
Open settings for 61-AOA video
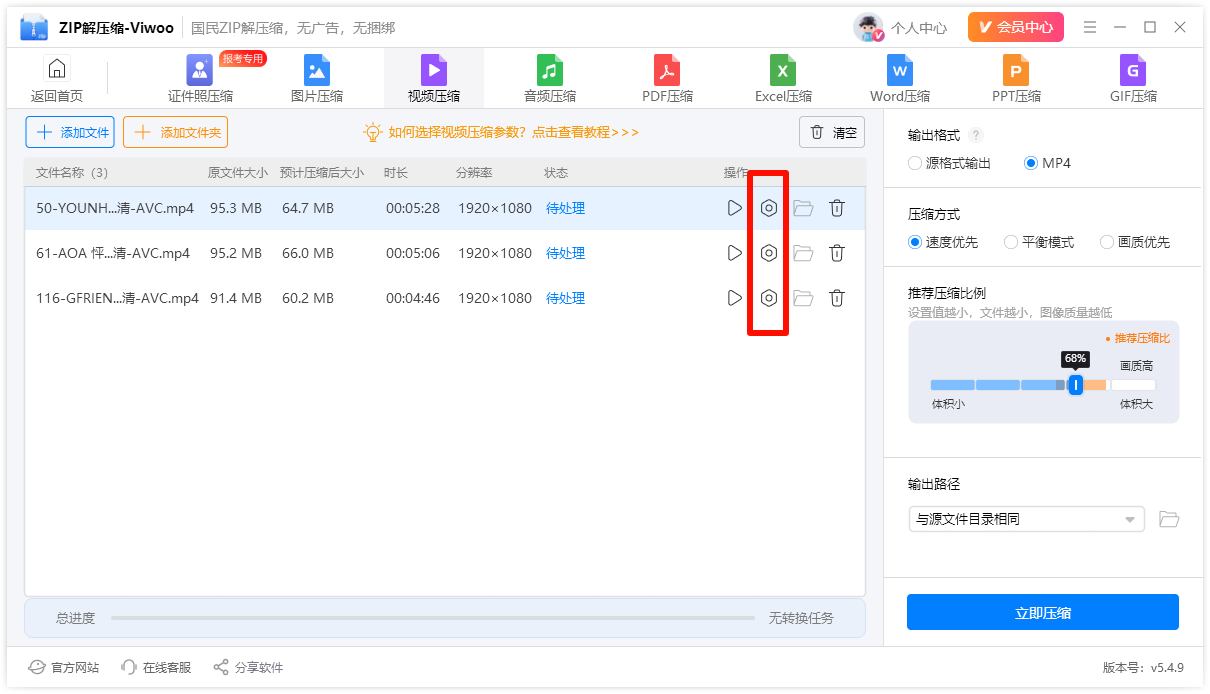[768, 253]
